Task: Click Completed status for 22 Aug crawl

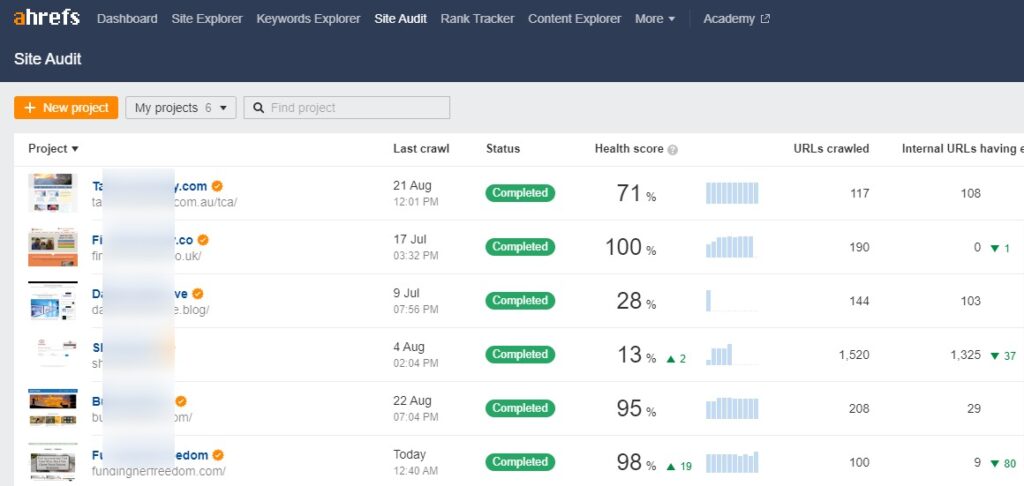Action: pyautogui.click(x=520, y=408)
